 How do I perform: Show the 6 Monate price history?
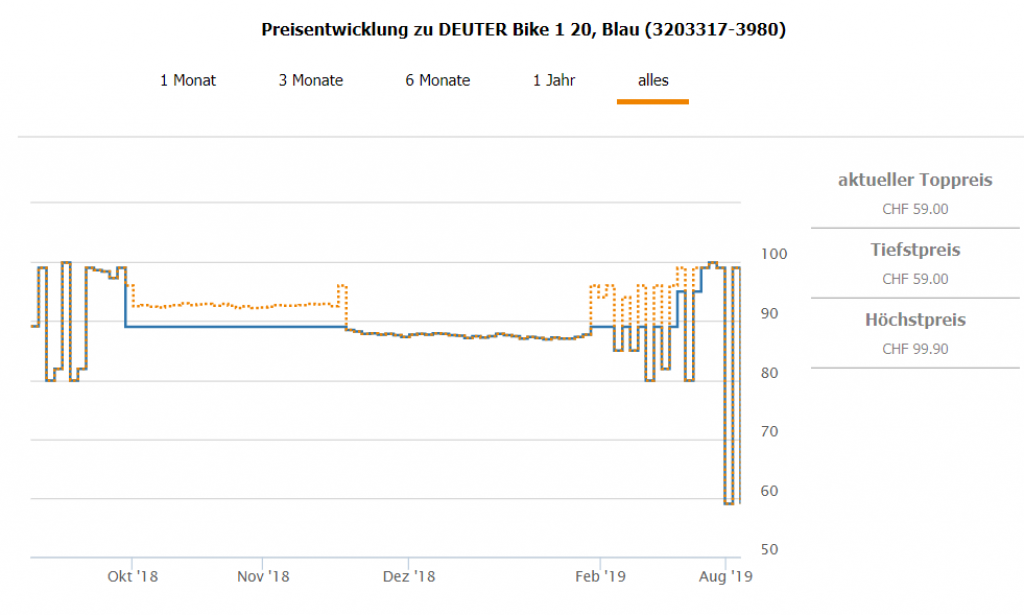437,80
